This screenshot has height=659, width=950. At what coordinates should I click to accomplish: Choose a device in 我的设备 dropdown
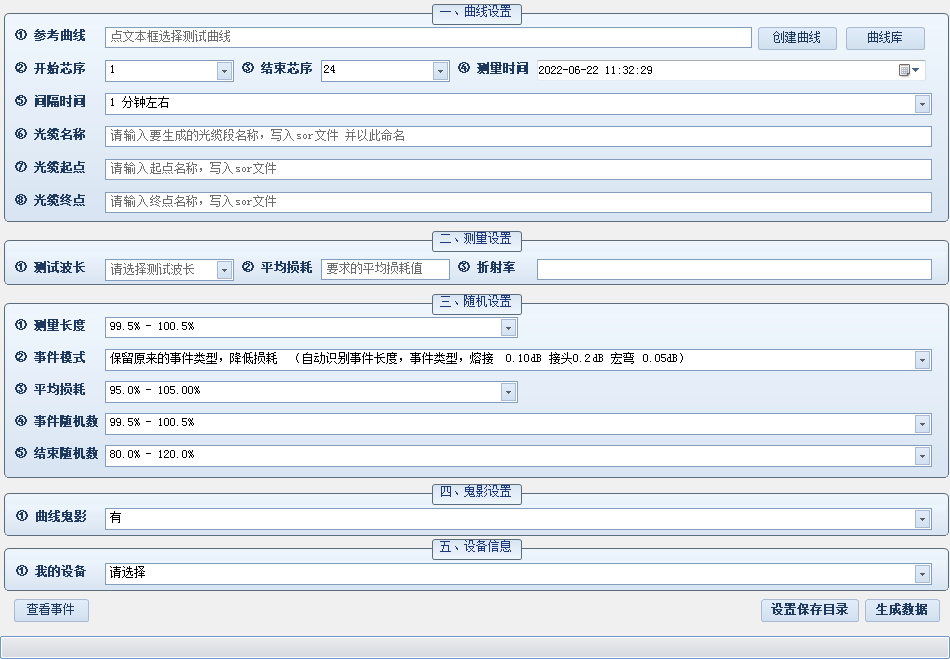(921, 574)
